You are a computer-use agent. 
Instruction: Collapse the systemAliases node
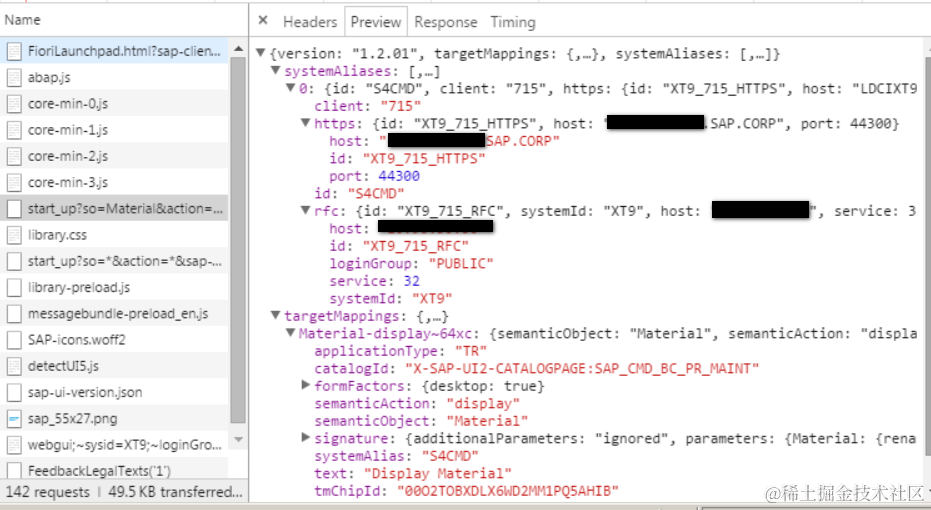click(x=275, y=71)
